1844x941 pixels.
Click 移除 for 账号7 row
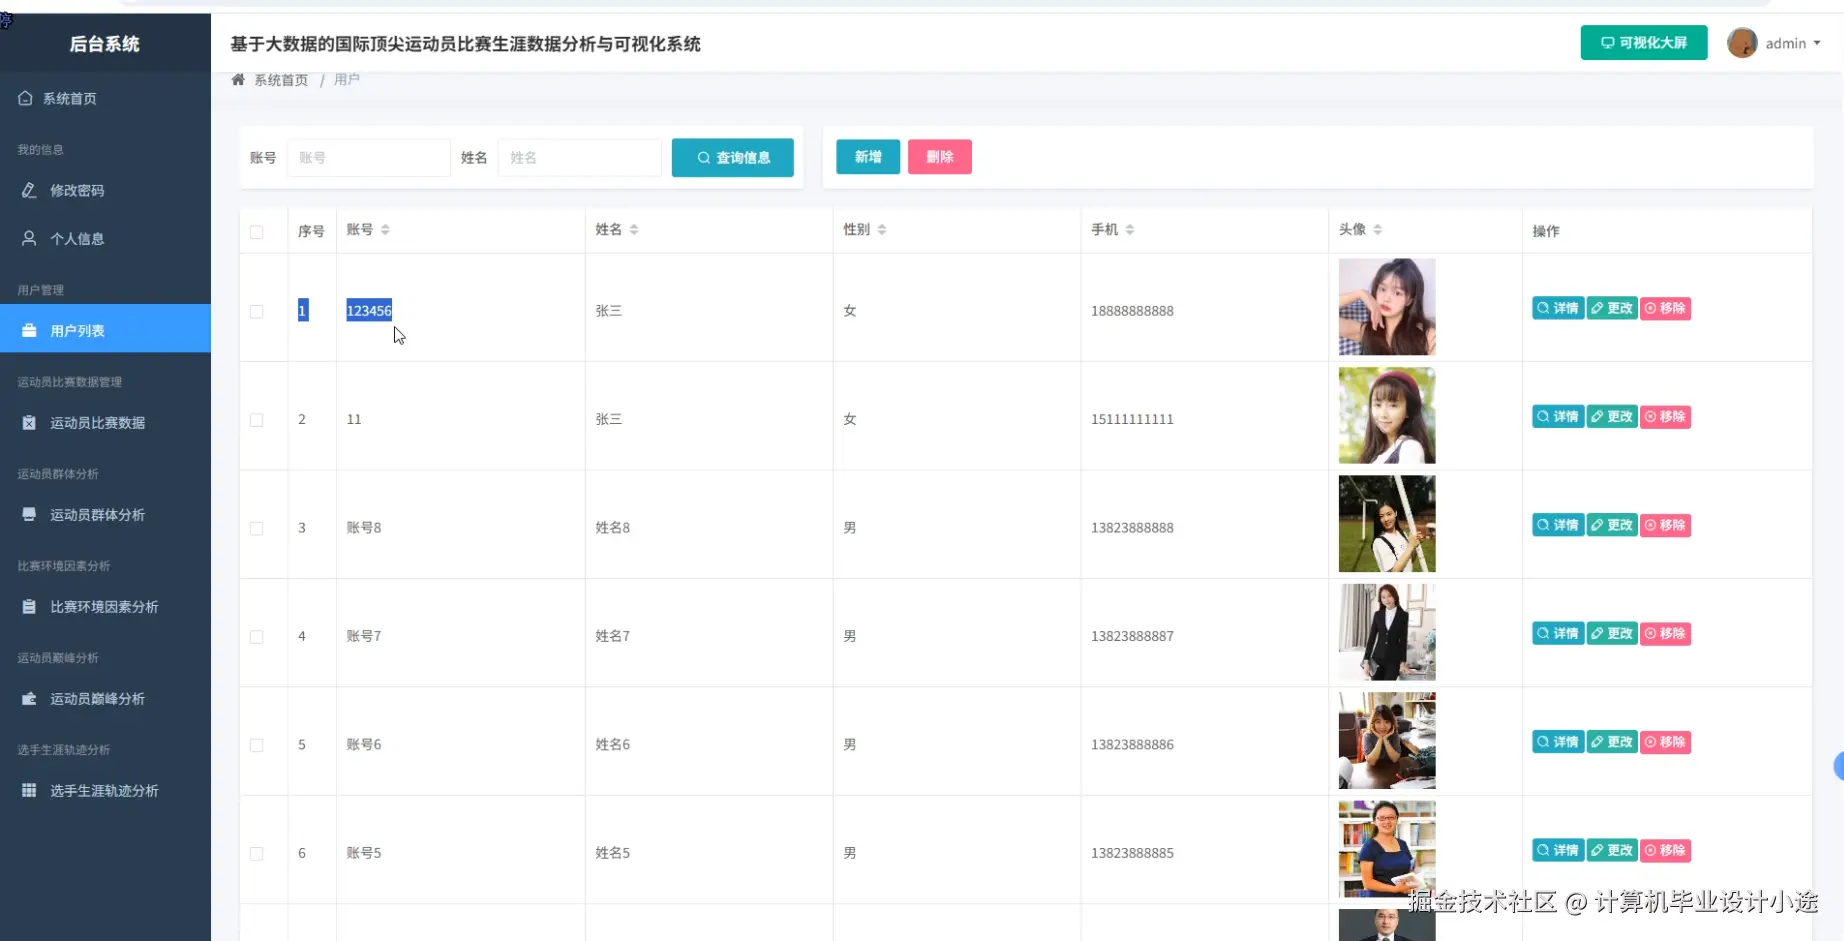pos(1666,633)
